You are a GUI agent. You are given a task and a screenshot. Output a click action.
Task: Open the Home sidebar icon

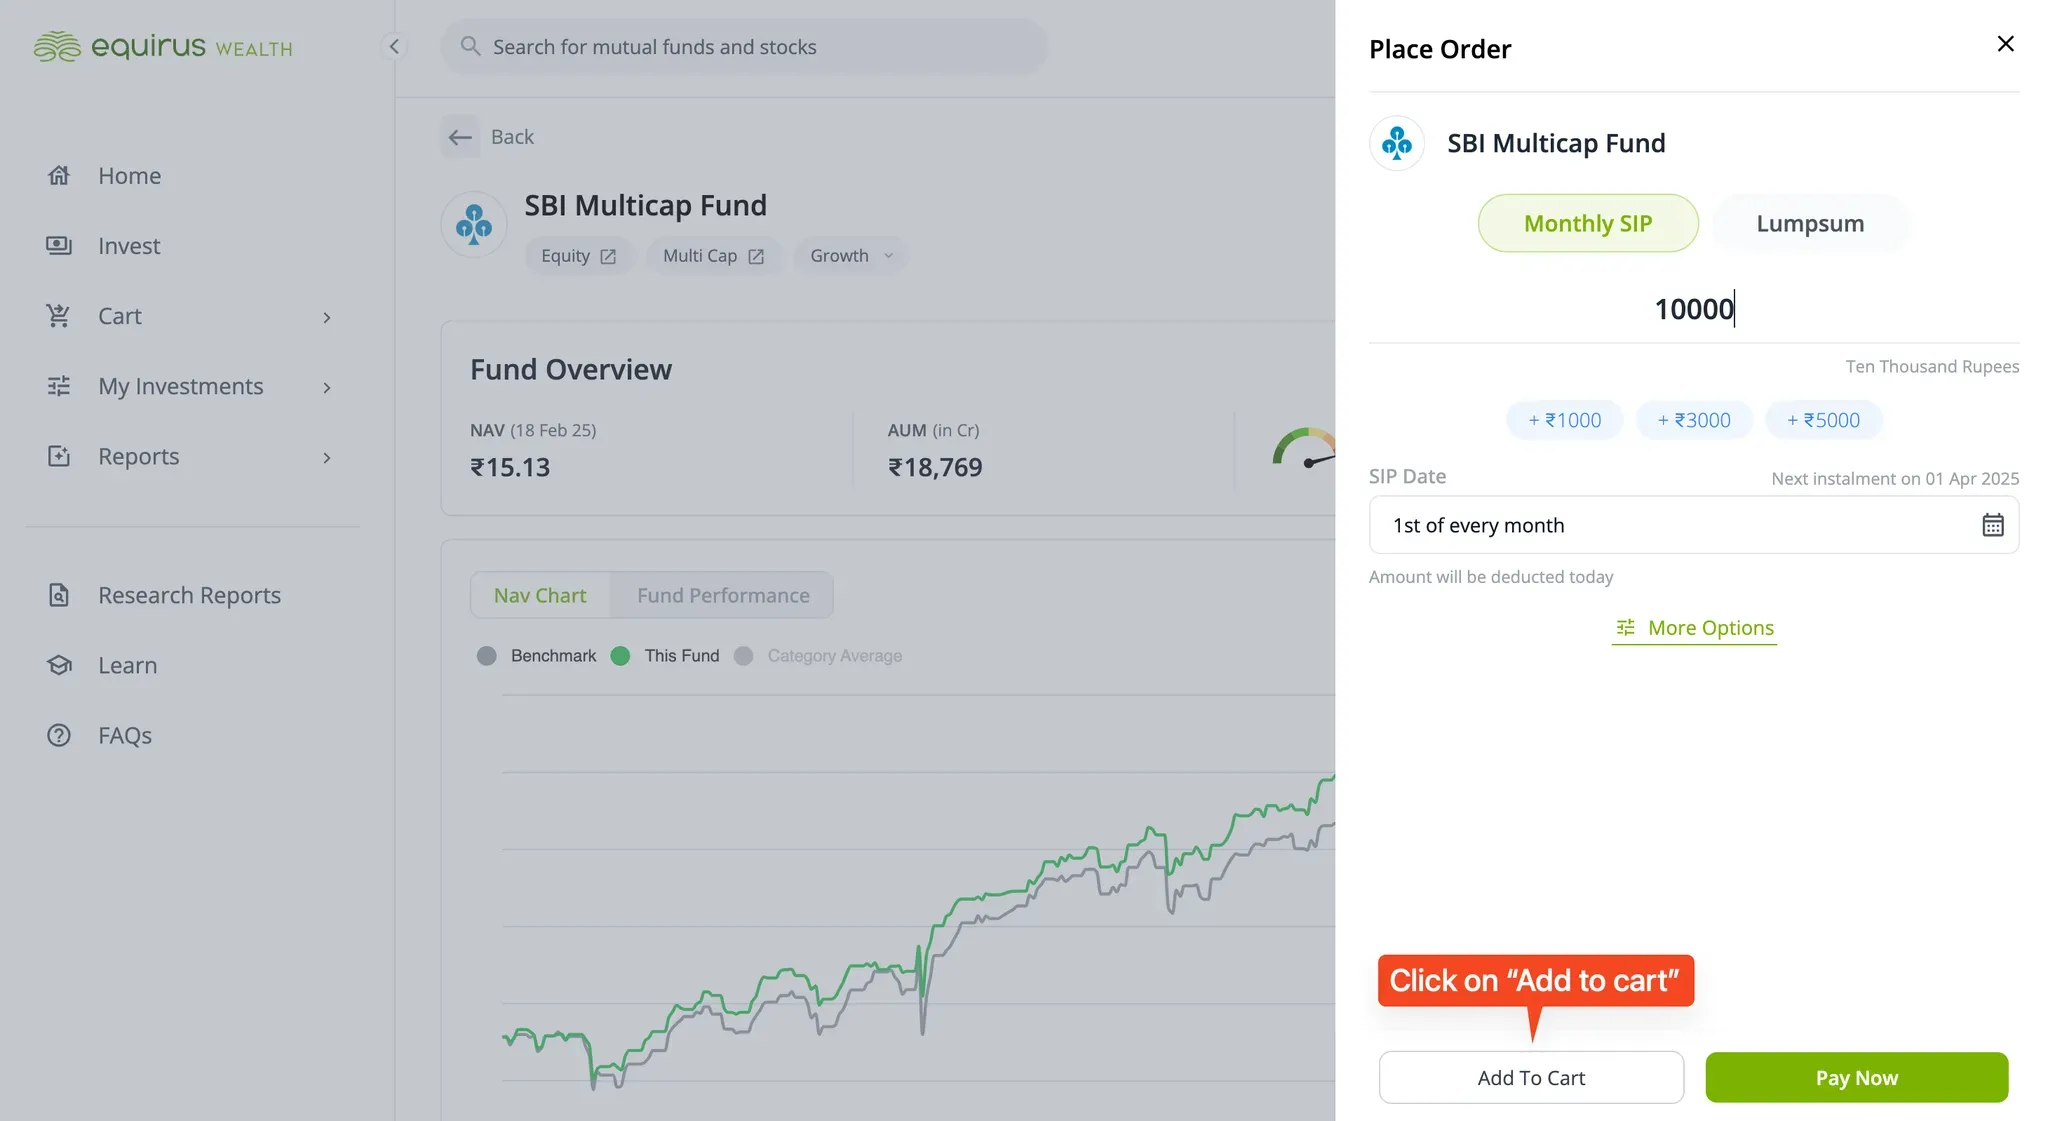click(59, 176)
